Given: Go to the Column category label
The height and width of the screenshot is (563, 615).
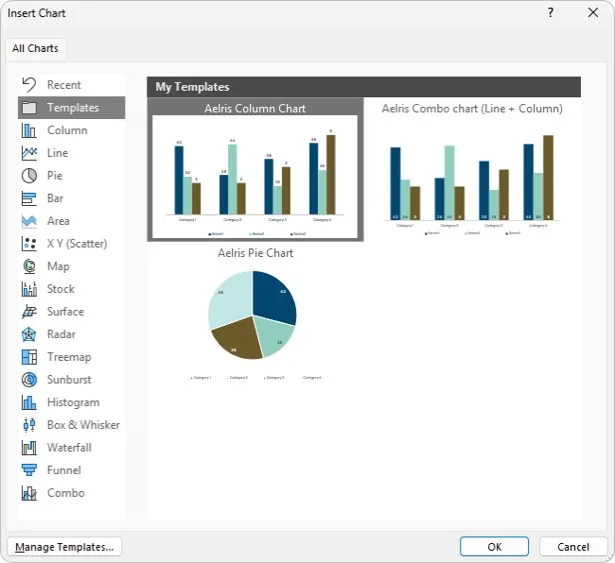Looking at the screenshot, I should 67,130.
